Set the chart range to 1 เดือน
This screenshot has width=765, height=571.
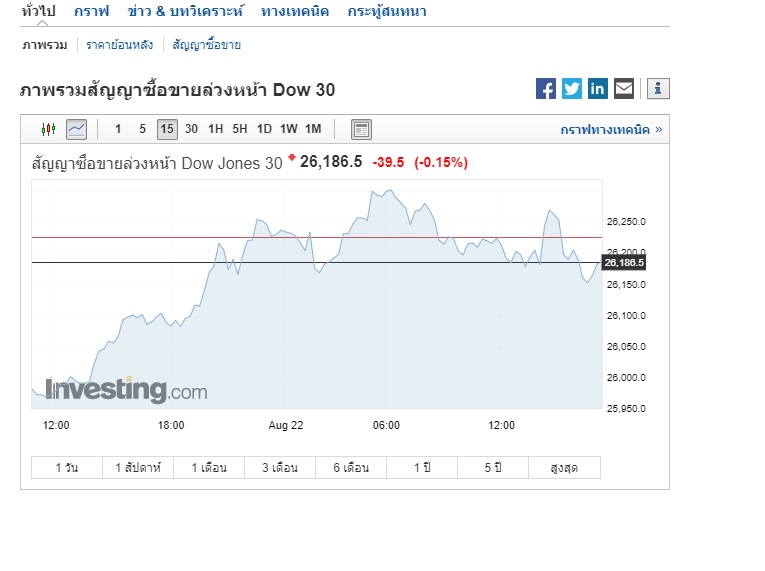(200, 468)
